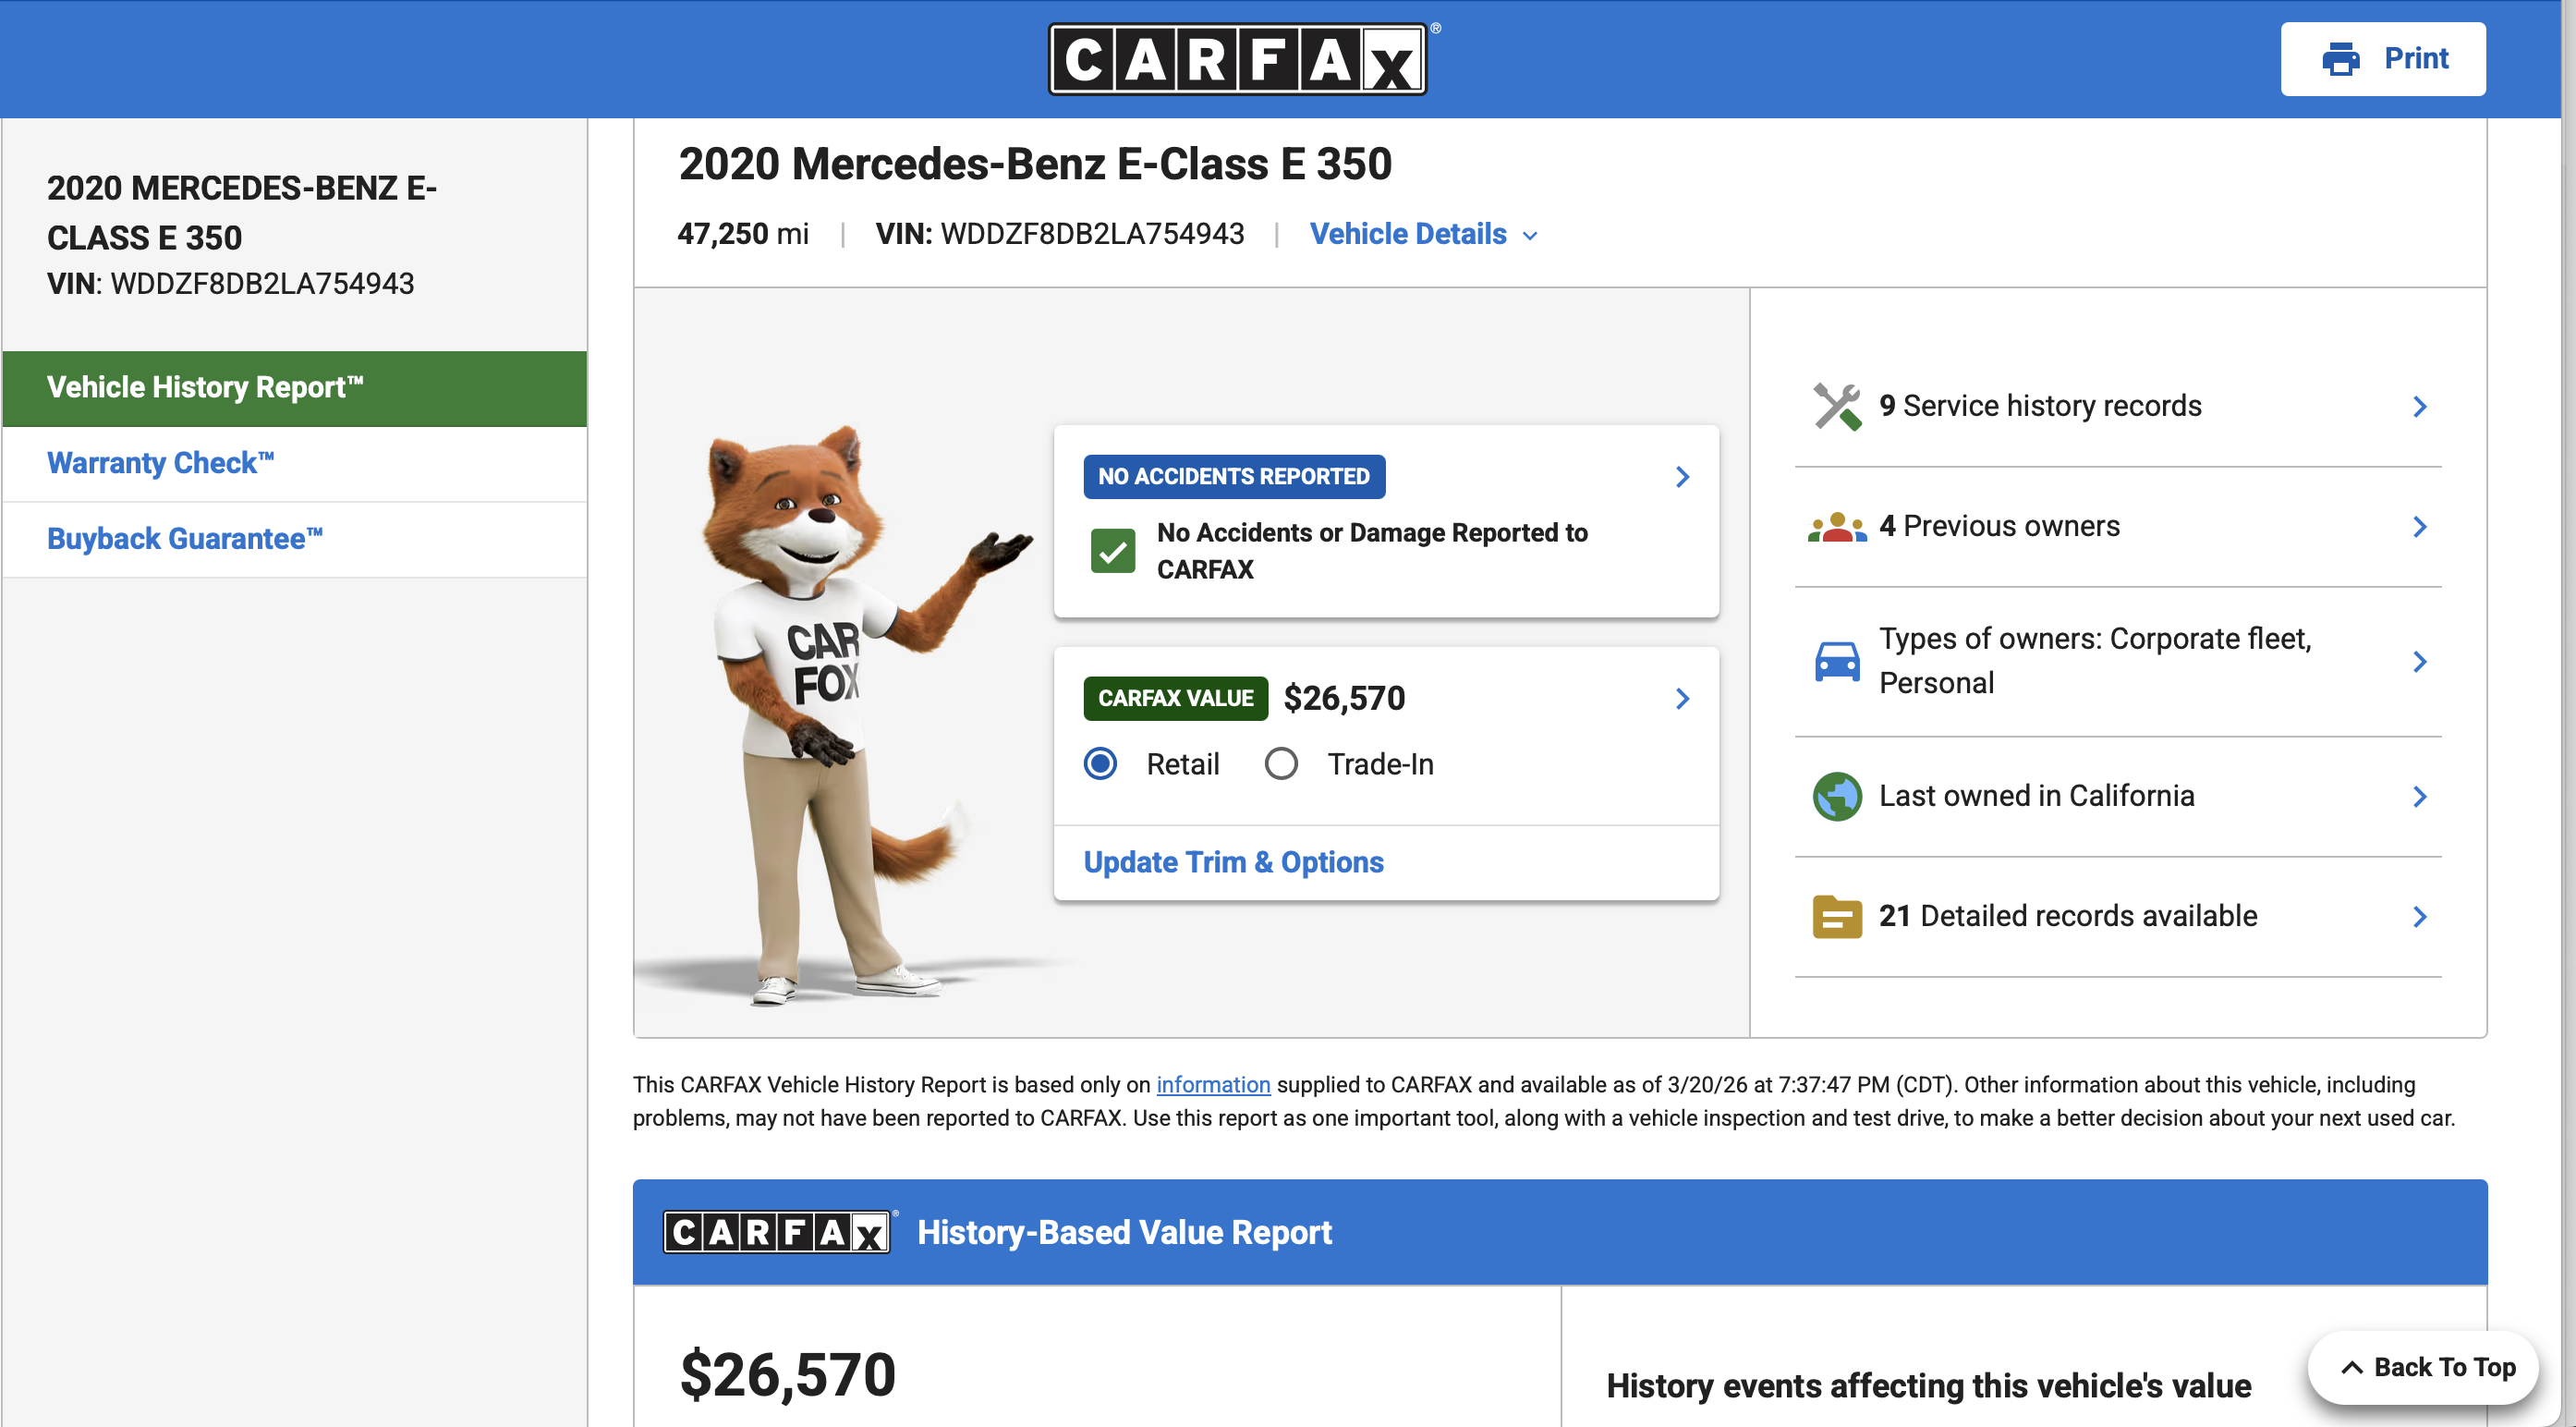This screenshot has width=2576, height=1427.
Task: Click the wrench service history icon
Action: (1836, 406)
